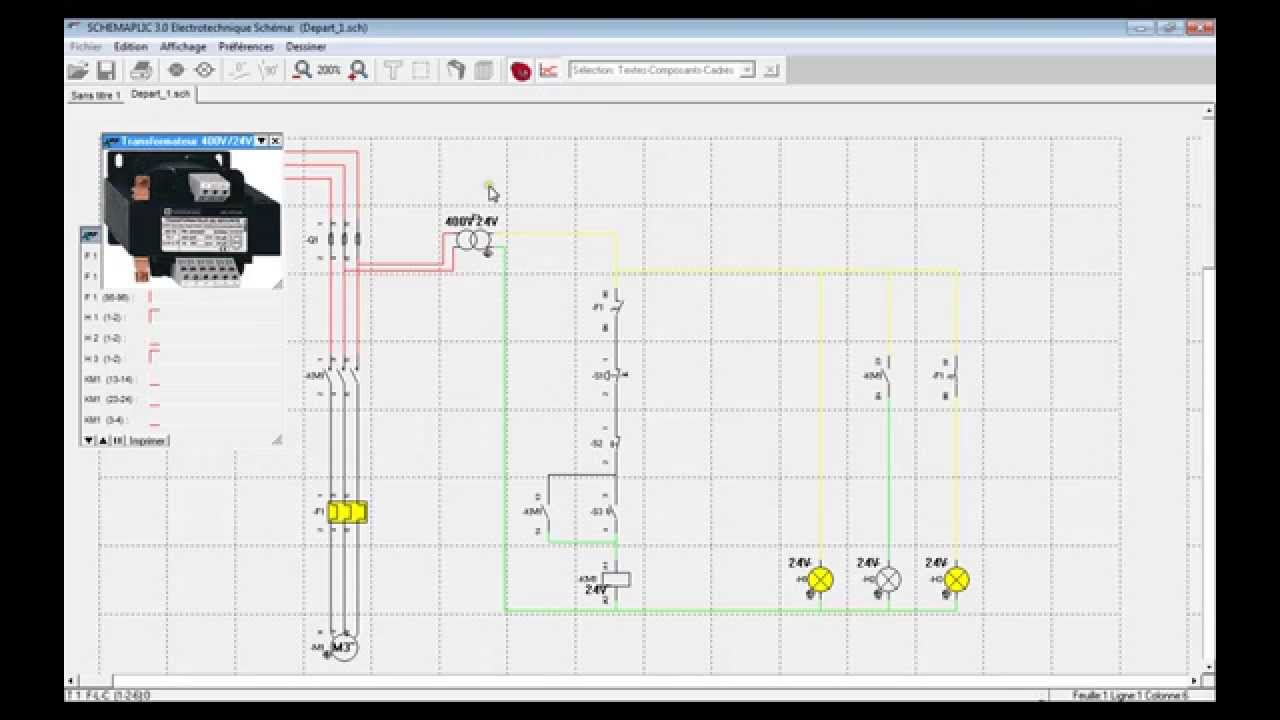This screenshot has height=720, width=1280.
Task: Open the Dessiner menu
Action: pos(306,46)
